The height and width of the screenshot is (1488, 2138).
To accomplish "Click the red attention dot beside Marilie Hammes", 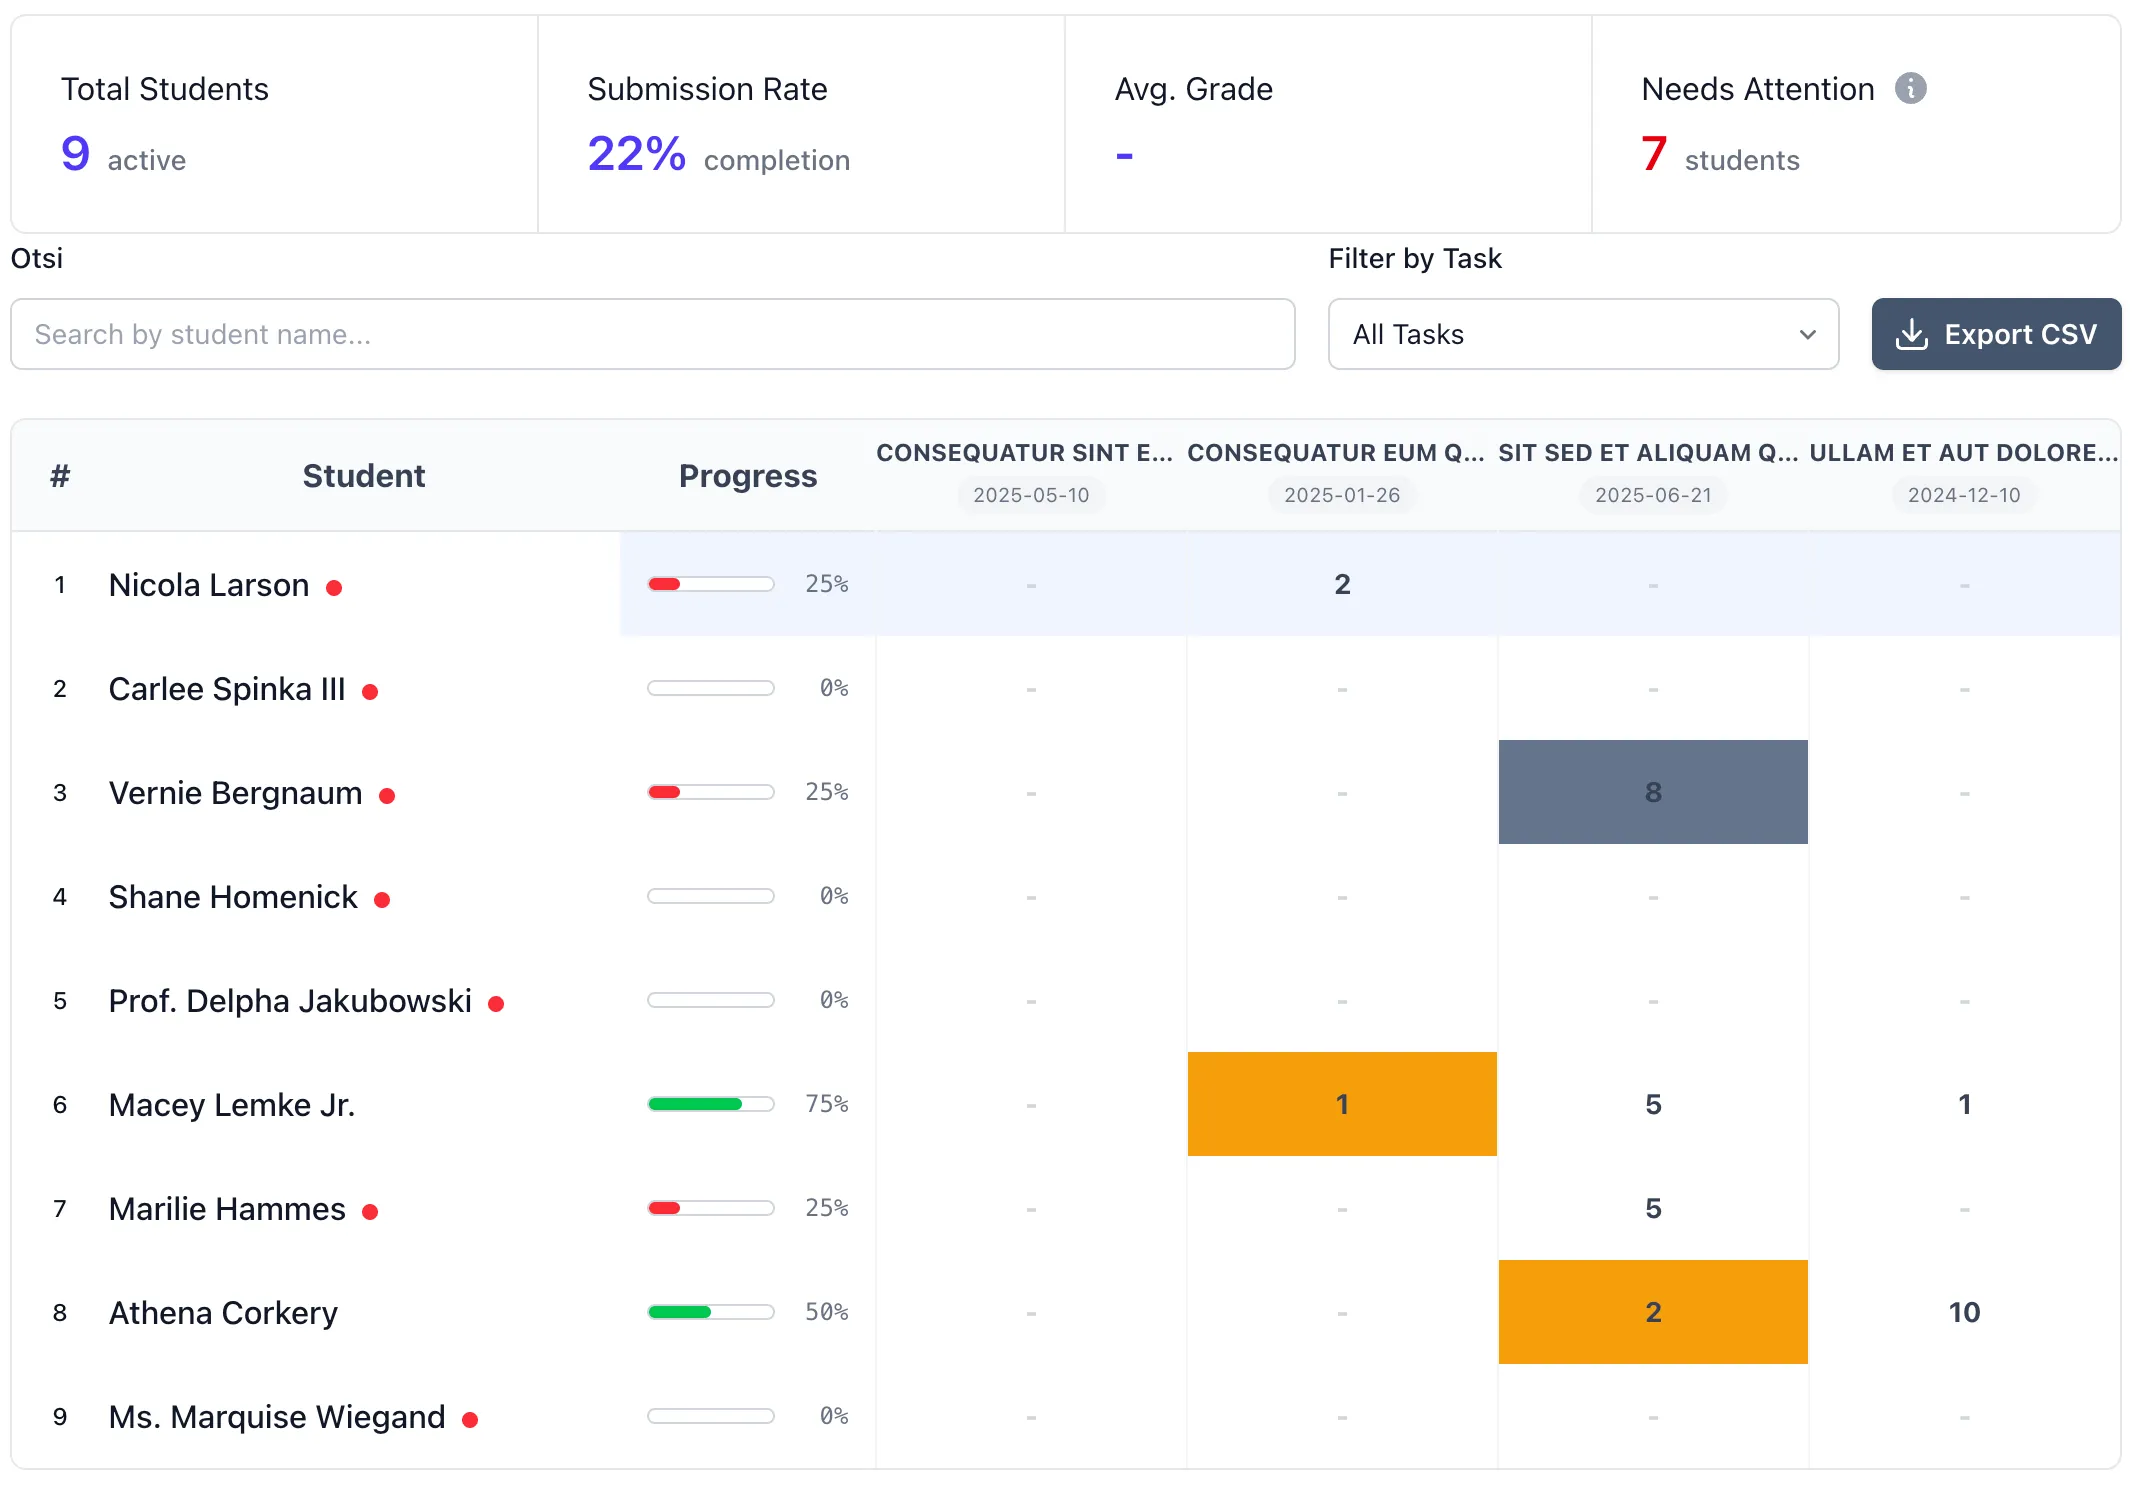I will pyautogui.click(x=370, y=1212).
